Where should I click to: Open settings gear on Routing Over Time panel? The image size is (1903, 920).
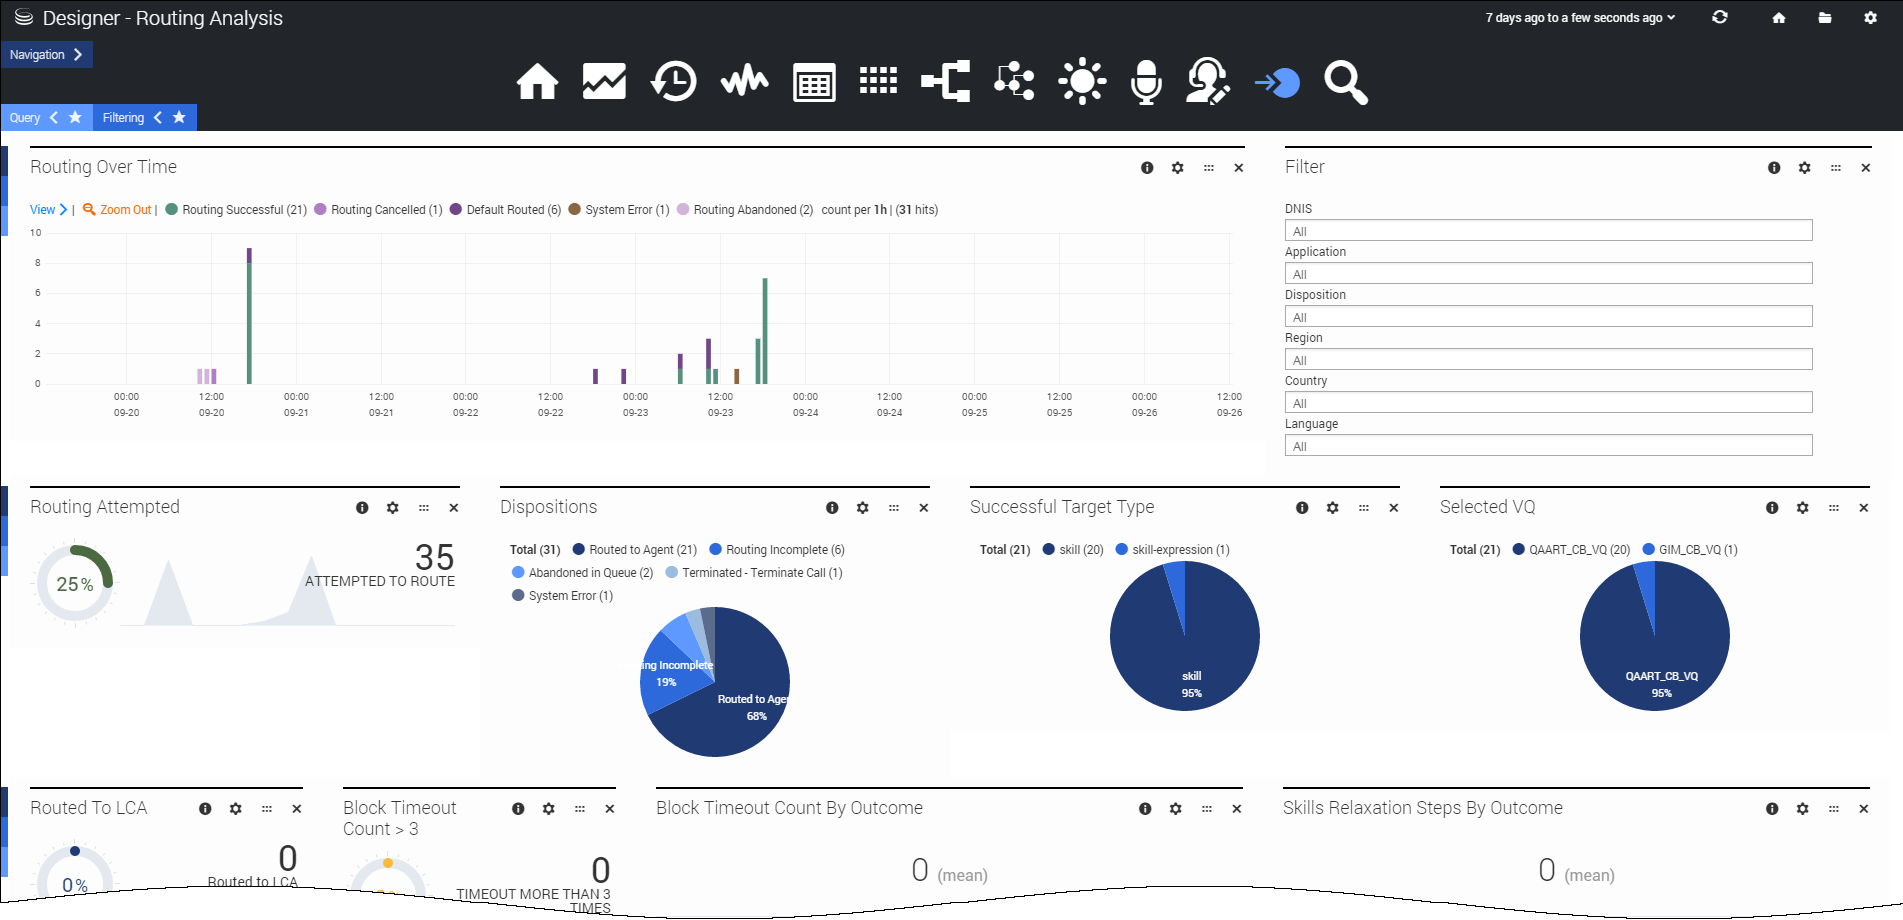coord(1178,168)
